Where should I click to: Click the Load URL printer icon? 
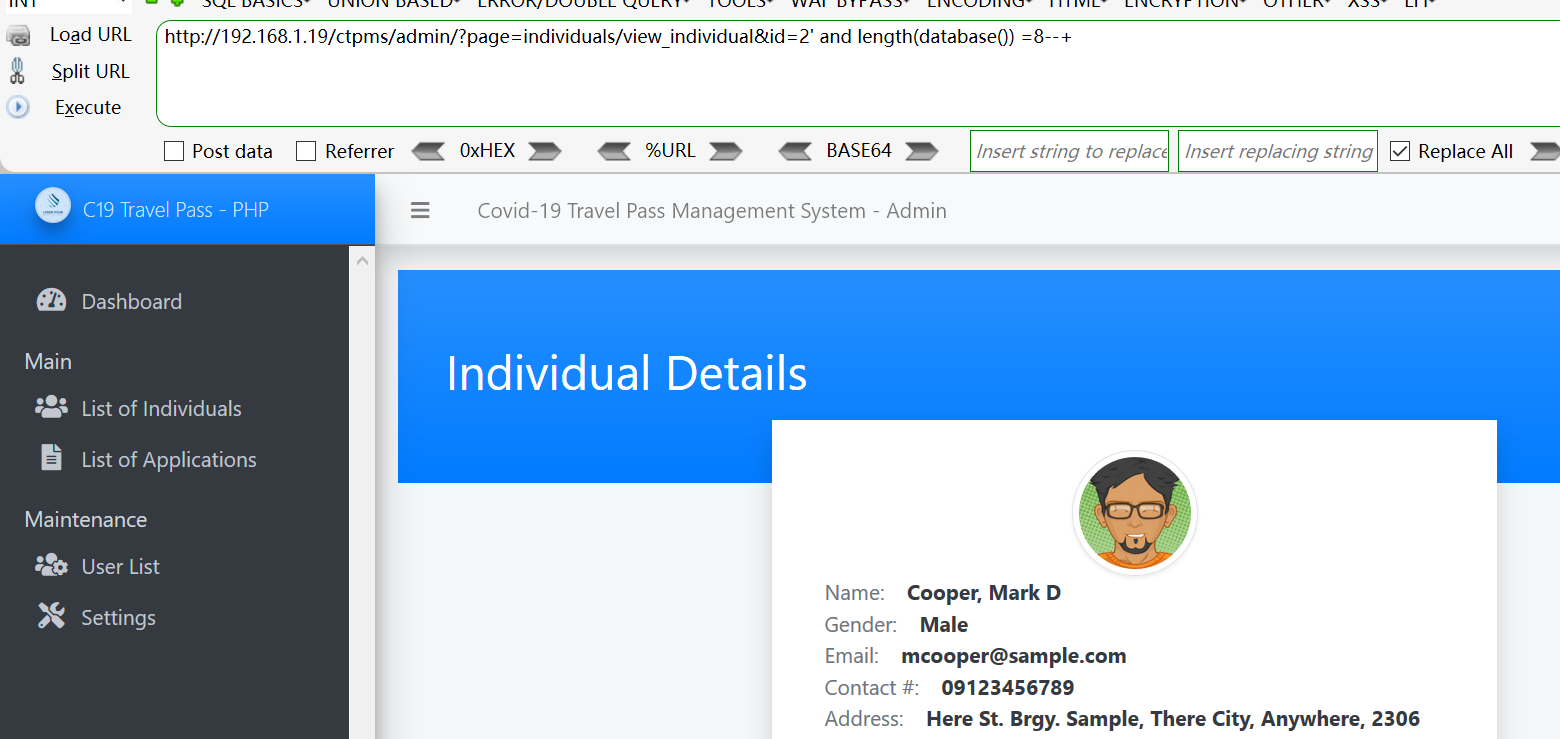(x=18, y=36)
